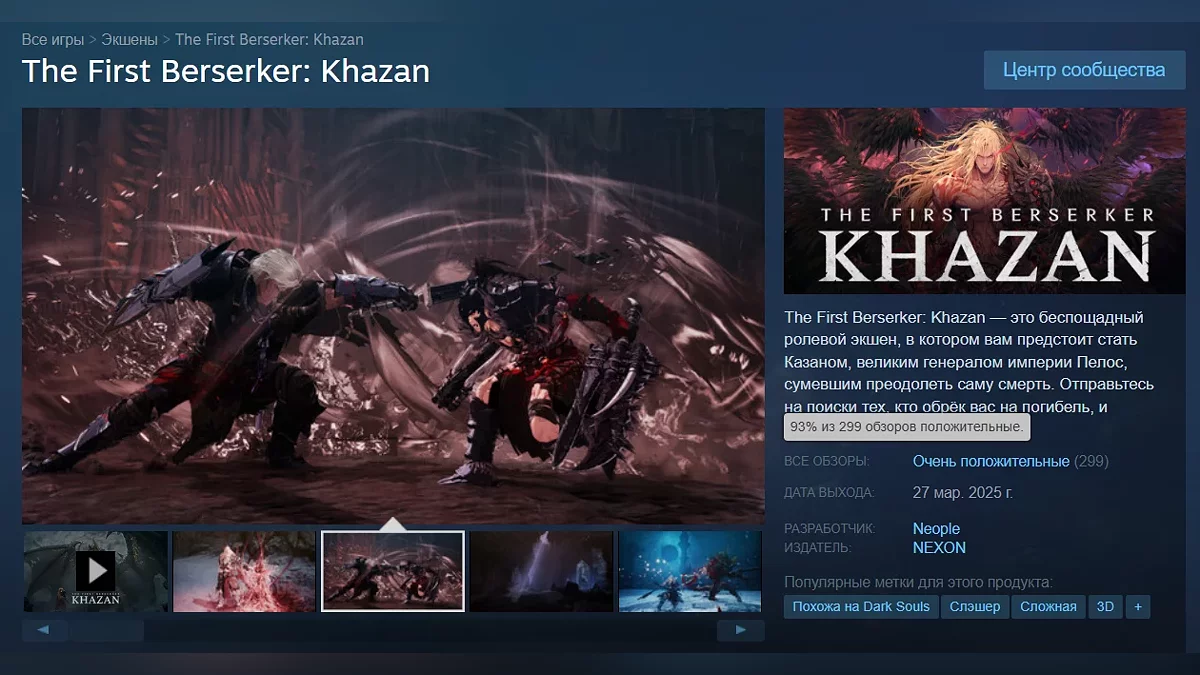Select the blue ice fight thumbnail
This screenshot has height=675, width=1200.
690,571
